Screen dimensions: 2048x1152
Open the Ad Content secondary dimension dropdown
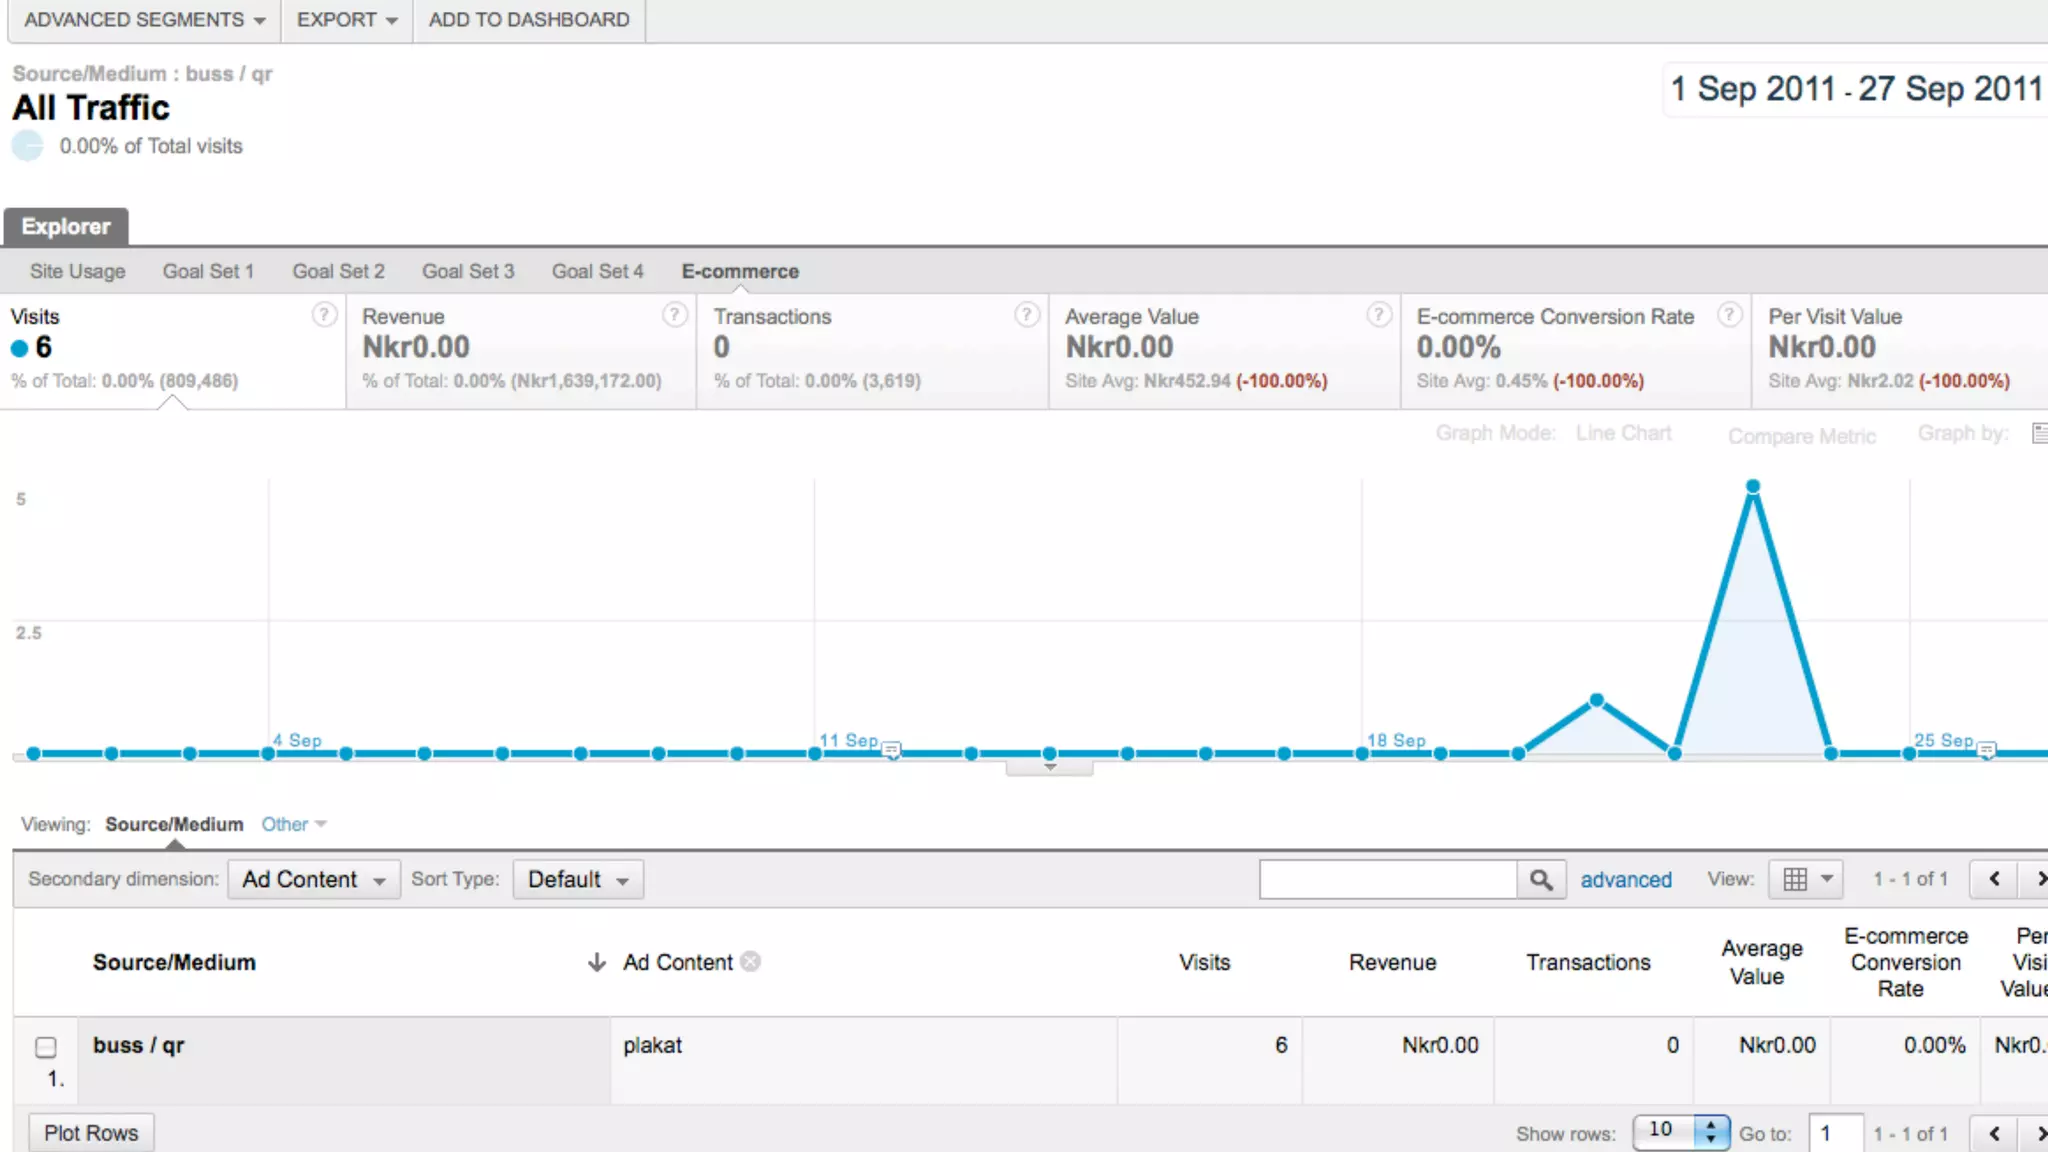(313, 880)
